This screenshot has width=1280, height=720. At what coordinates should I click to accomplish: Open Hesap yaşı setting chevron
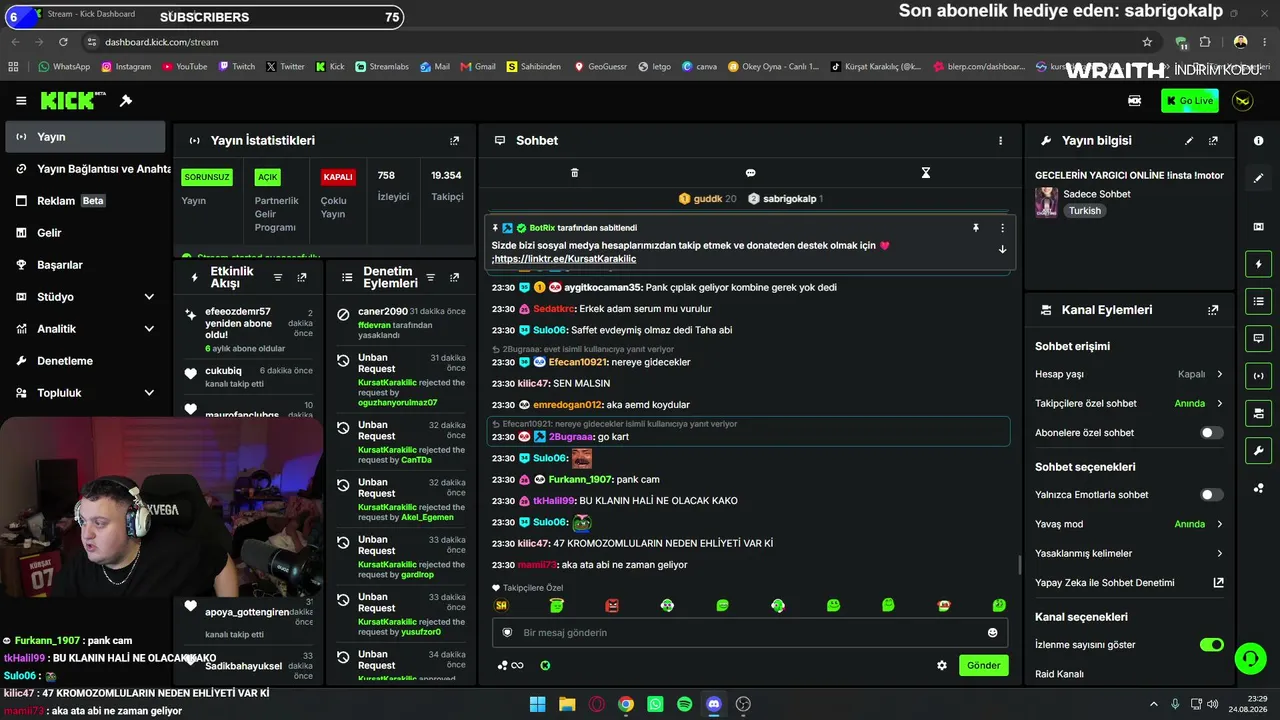[1219, 374]
